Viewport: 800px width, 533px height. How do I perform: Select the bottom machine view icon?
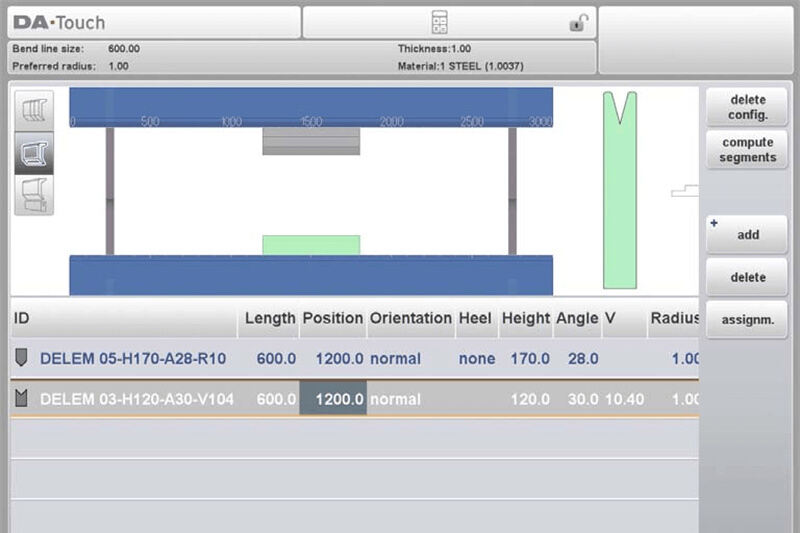tap(33, 194)
